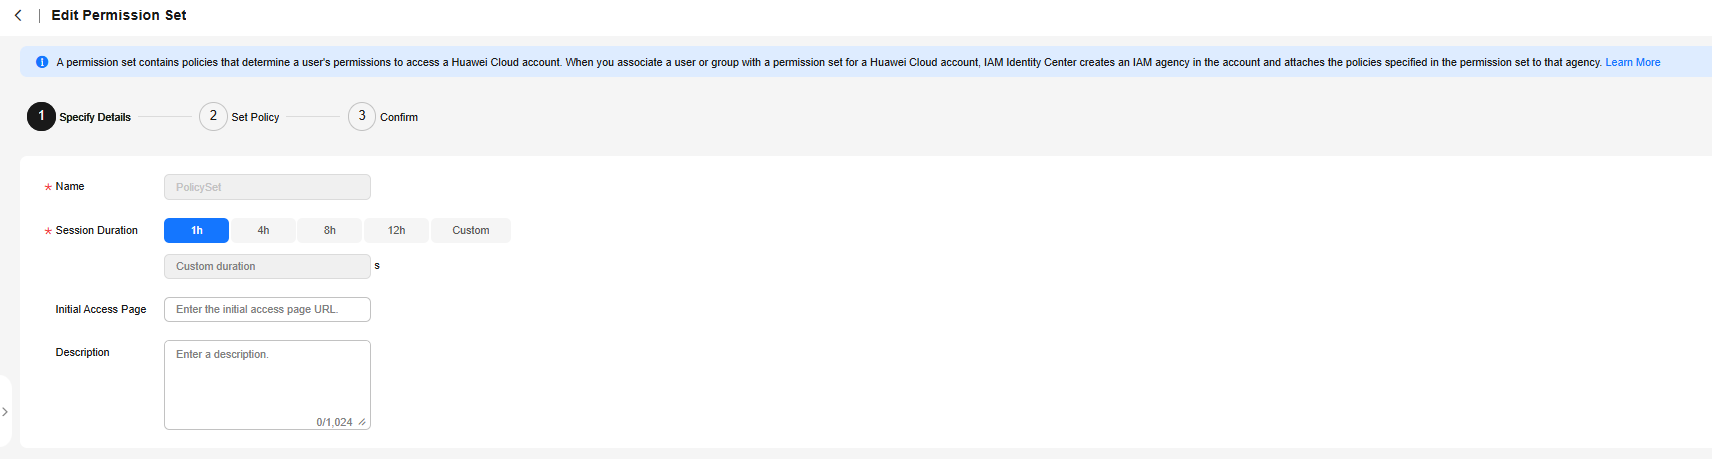Go back using the left arrow icon
This screenshot has height=459, width=1712.
coord(18,15)
